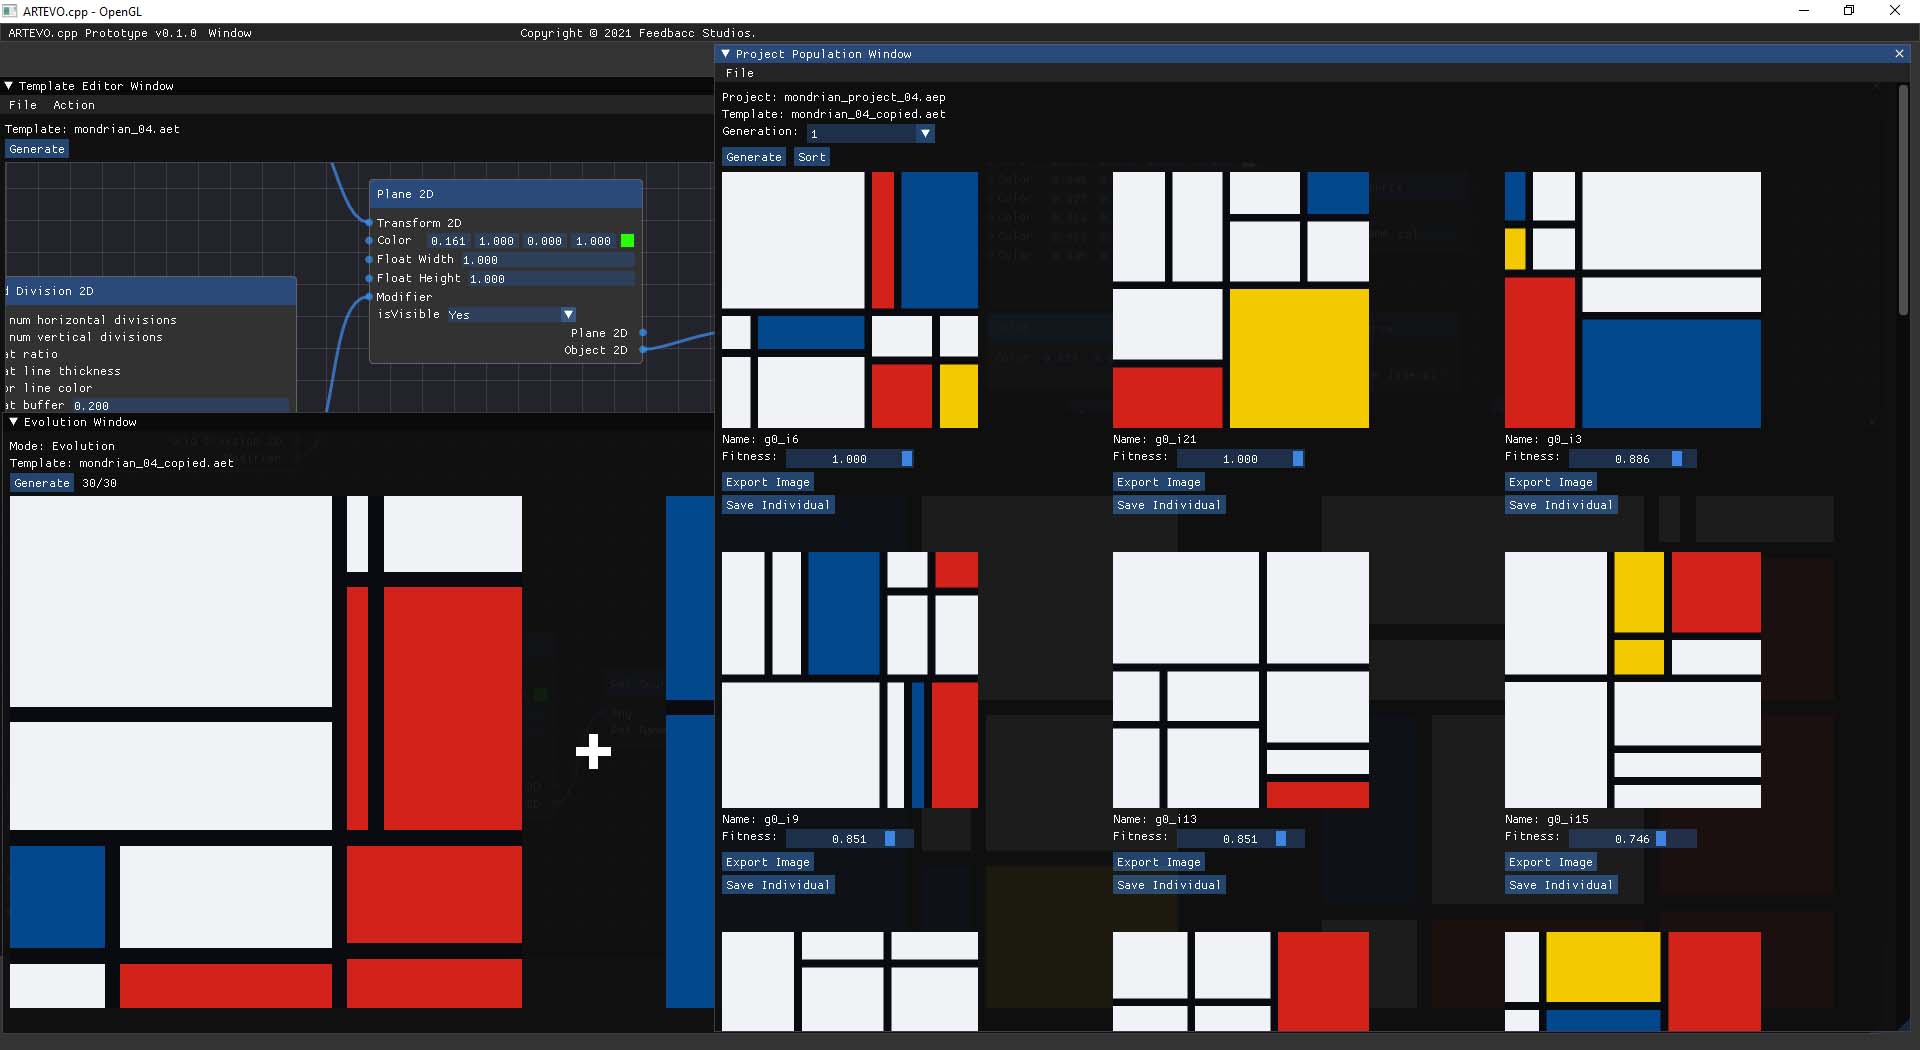Click Generate in Project Population Window
This screenshot has width=1920, height=1050.
(754, 157)
